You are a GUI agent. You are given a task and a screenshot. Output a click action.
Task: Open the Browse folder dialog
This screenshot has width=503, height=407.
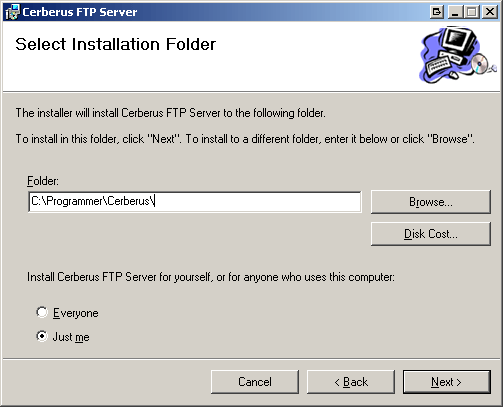coord(431,202)
